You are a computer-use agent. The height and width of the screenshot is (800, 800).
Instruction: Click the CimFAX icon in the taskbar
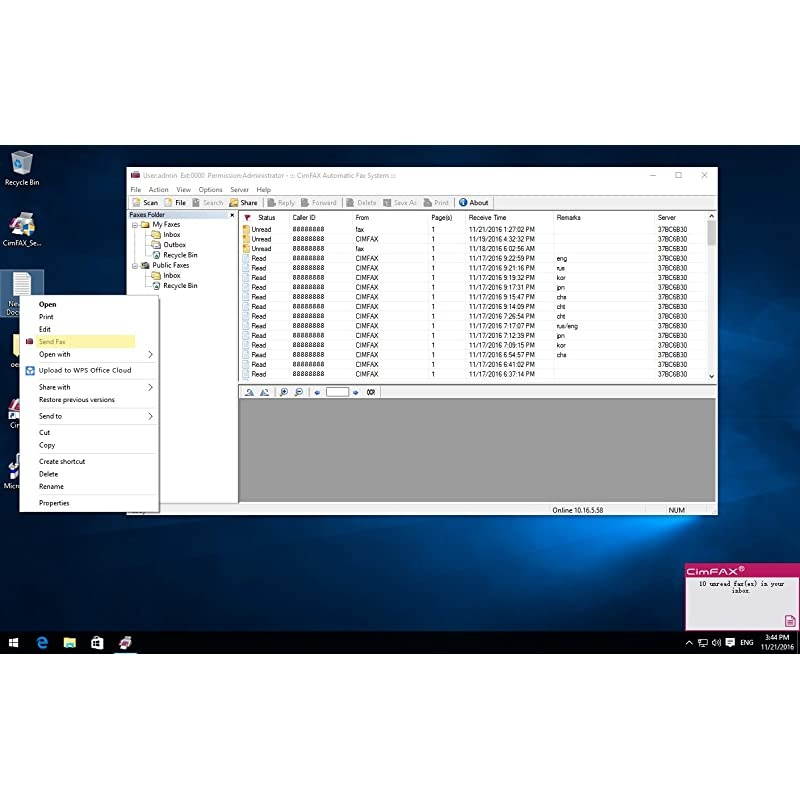[126, 642]
